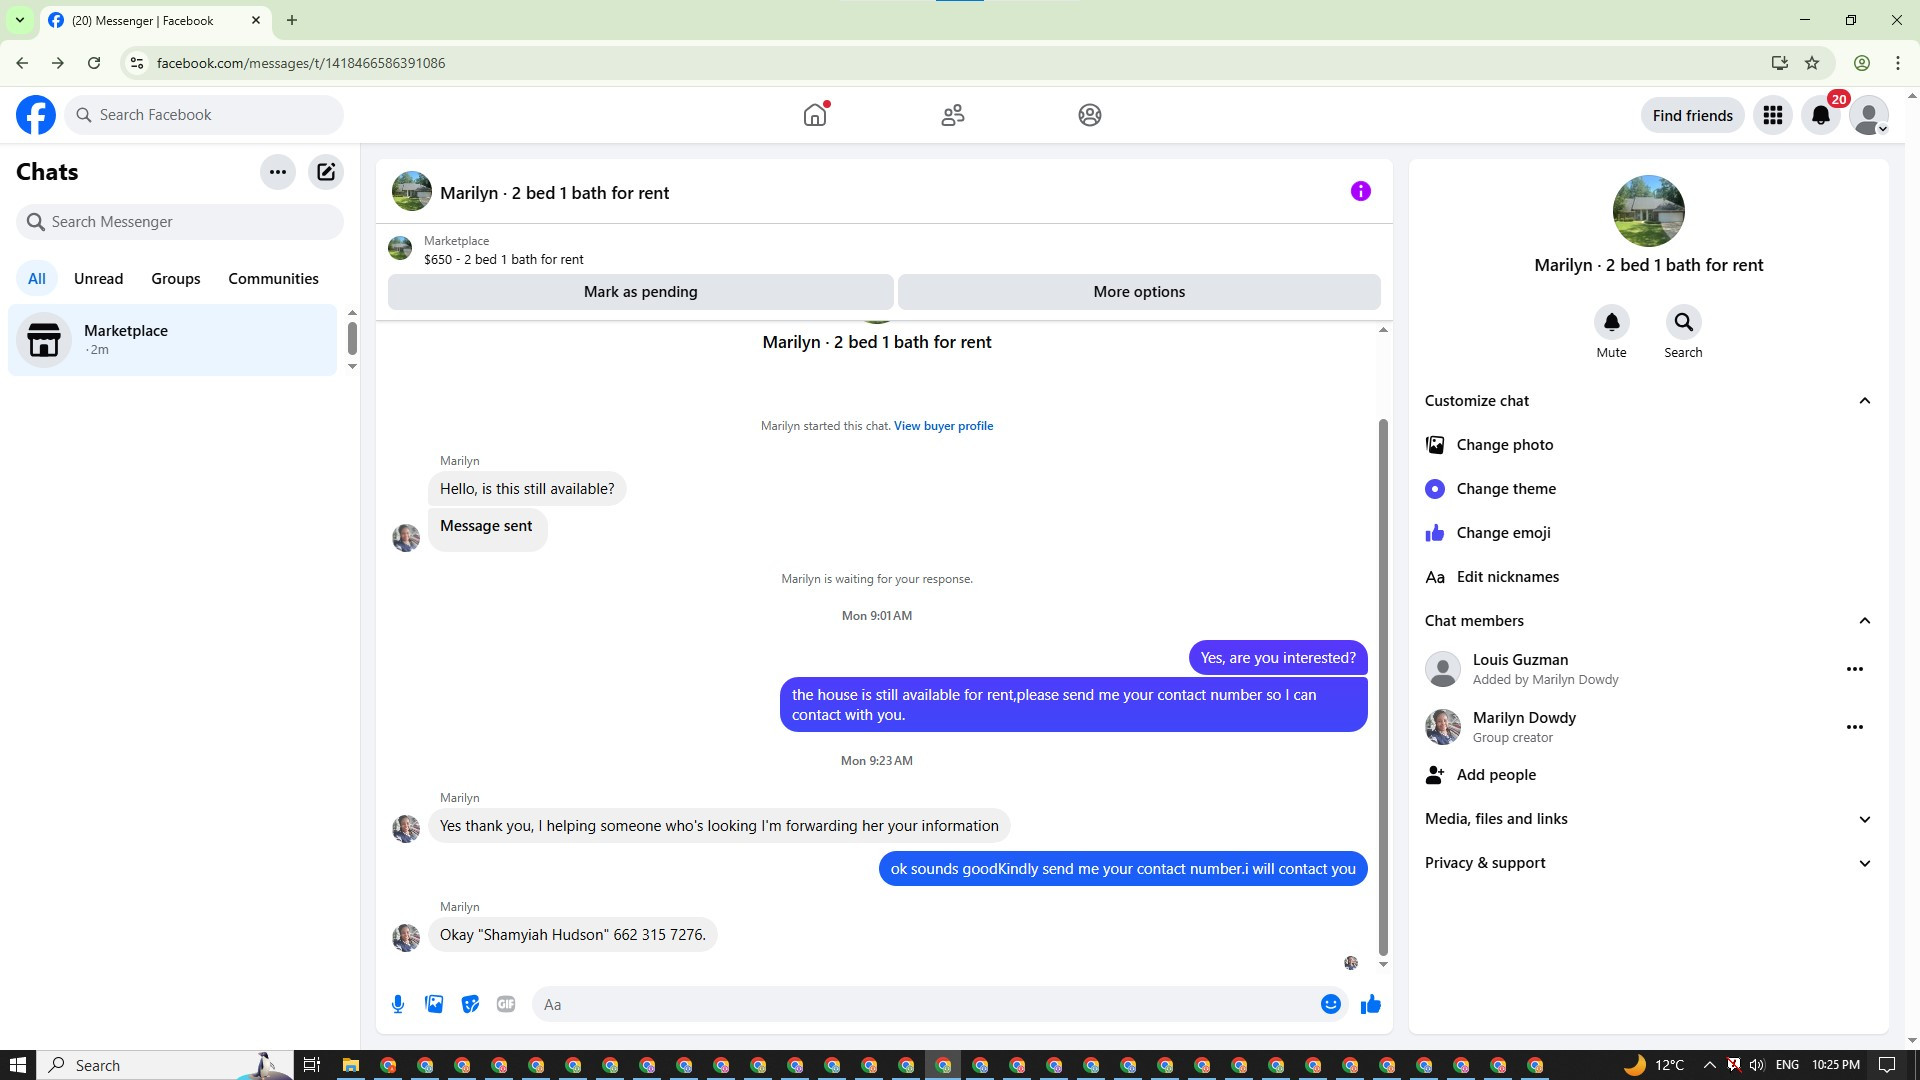The height and width of the screenshot is (1080, 1920).
Task: Open member options for Marilyn Dowdy
Action: point(1854,727)
